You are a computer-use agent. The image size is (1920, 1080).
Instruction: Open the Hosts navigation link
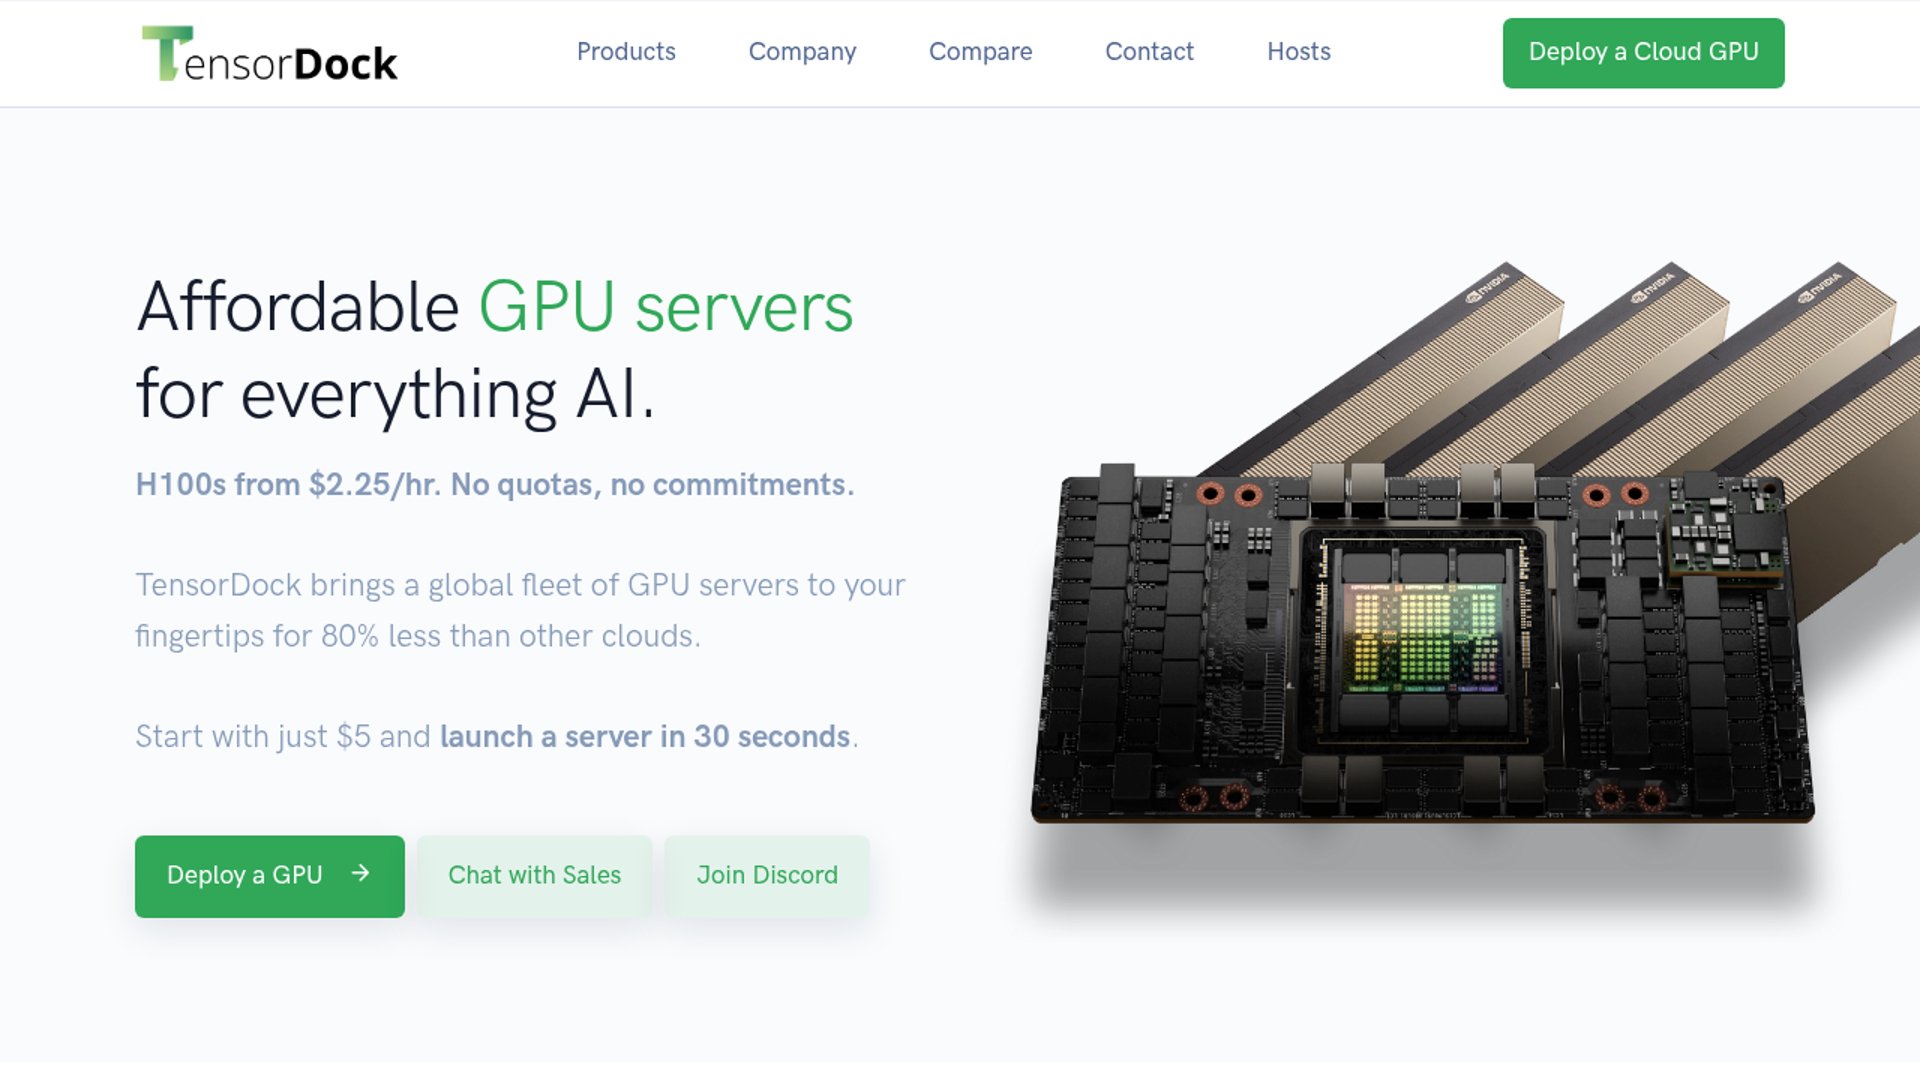click(1298, 52)
